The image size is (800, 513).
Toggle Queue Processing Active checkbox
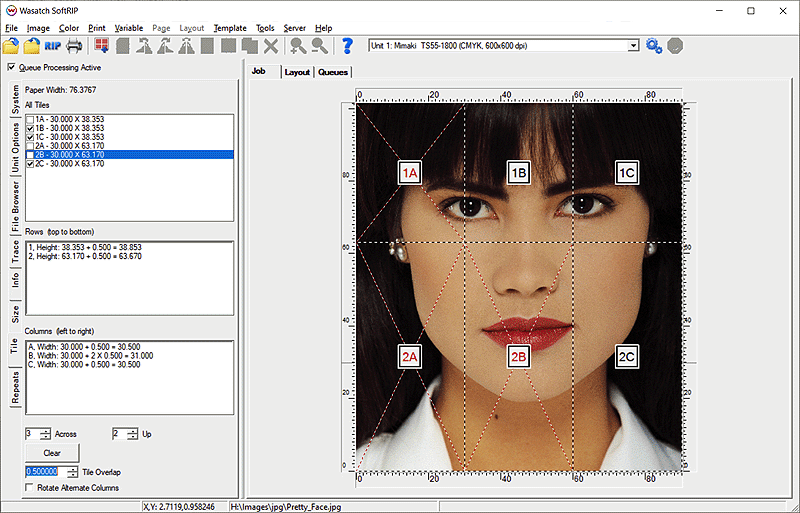tap(12, 68)
